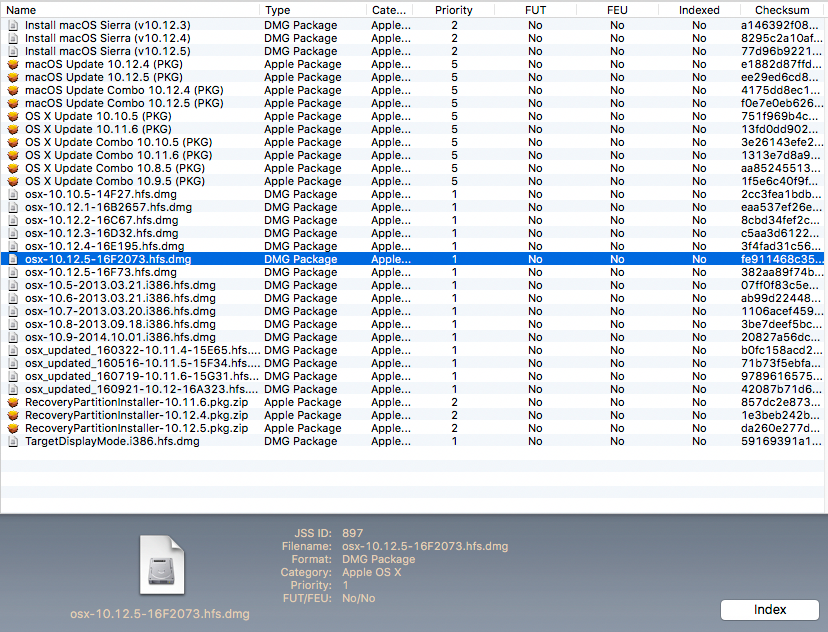Screen dimensions: 828x632
Task: Click package icon for OS X Update Combo 10.9.5
Action: tap(13, 181)
